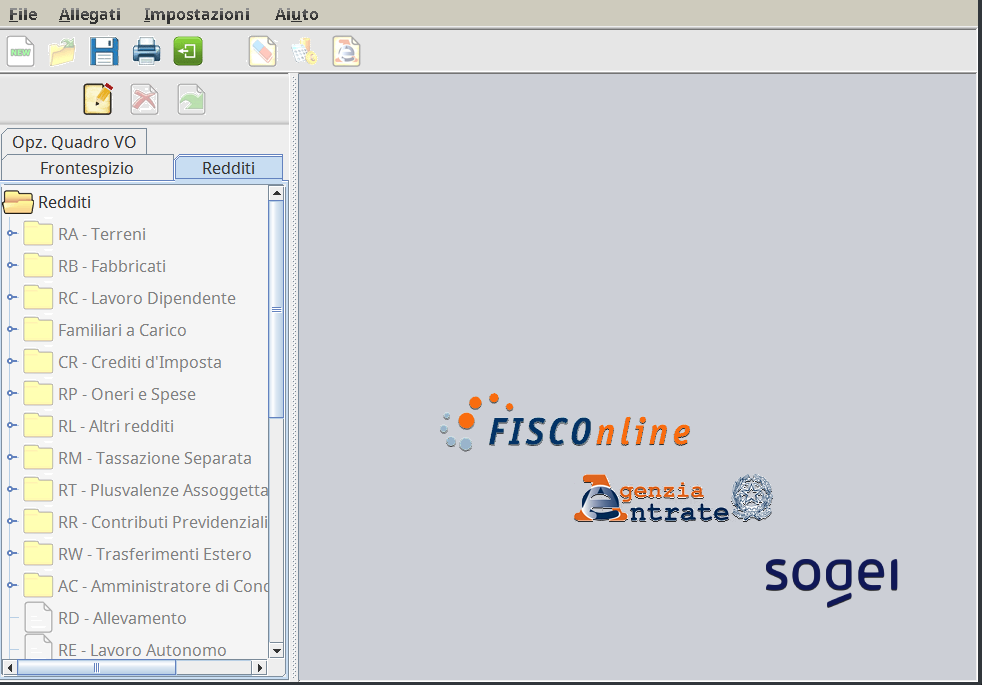Click the eraser toolbar icon
982x685 pixels.
262,51
